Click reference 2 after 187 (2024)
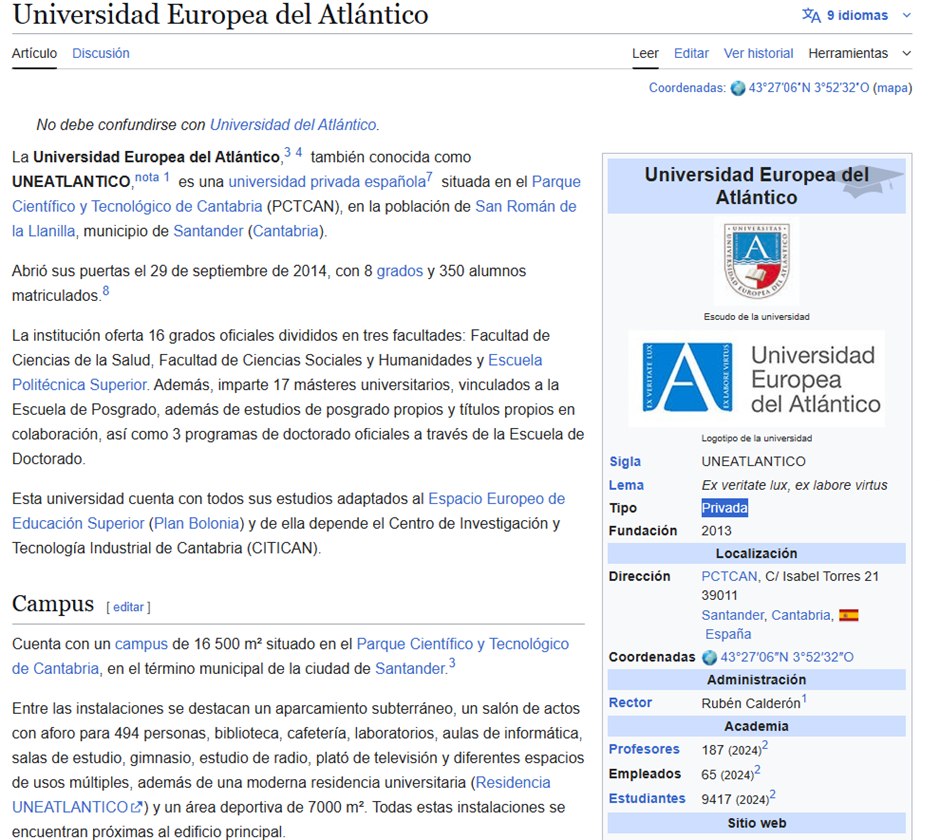This screenshot has width=940, height=840. tap(765, 745)
